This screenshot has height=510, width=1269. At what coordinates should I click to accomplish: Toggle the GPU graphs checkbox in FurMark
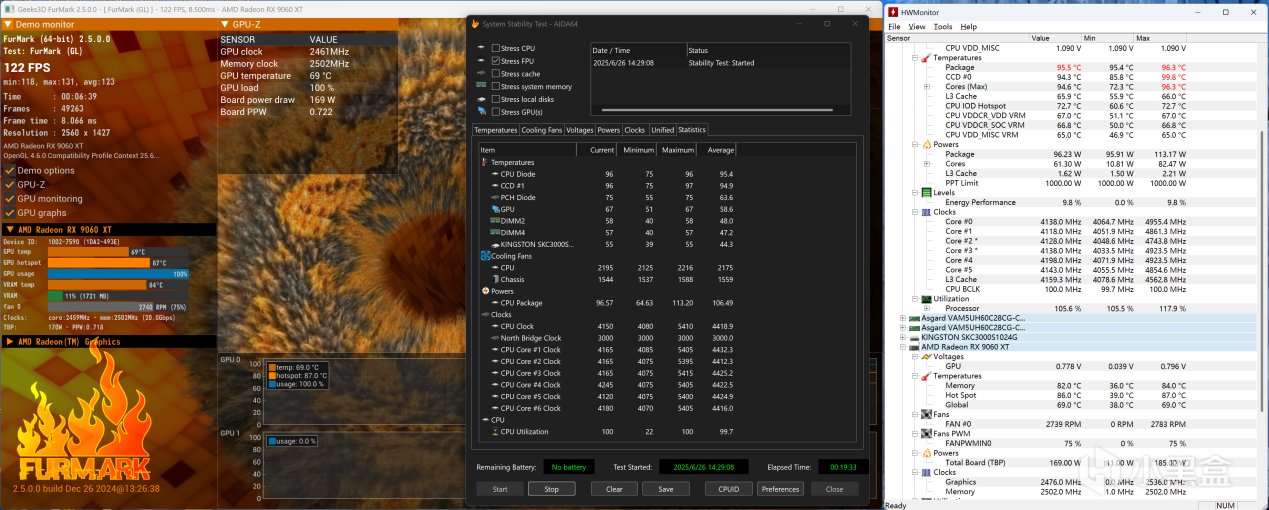tap(9, 213)
